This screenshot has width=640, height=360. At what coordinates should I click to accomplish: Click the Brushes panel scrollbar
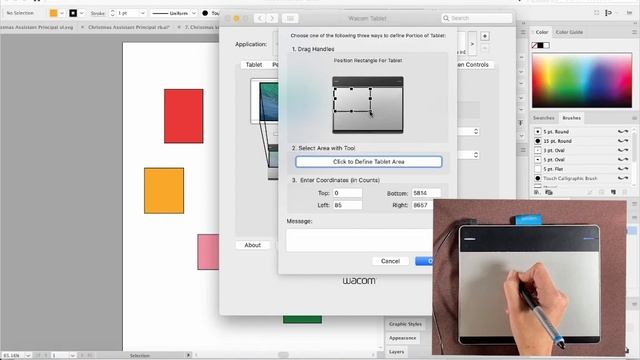tap(634, 146)
